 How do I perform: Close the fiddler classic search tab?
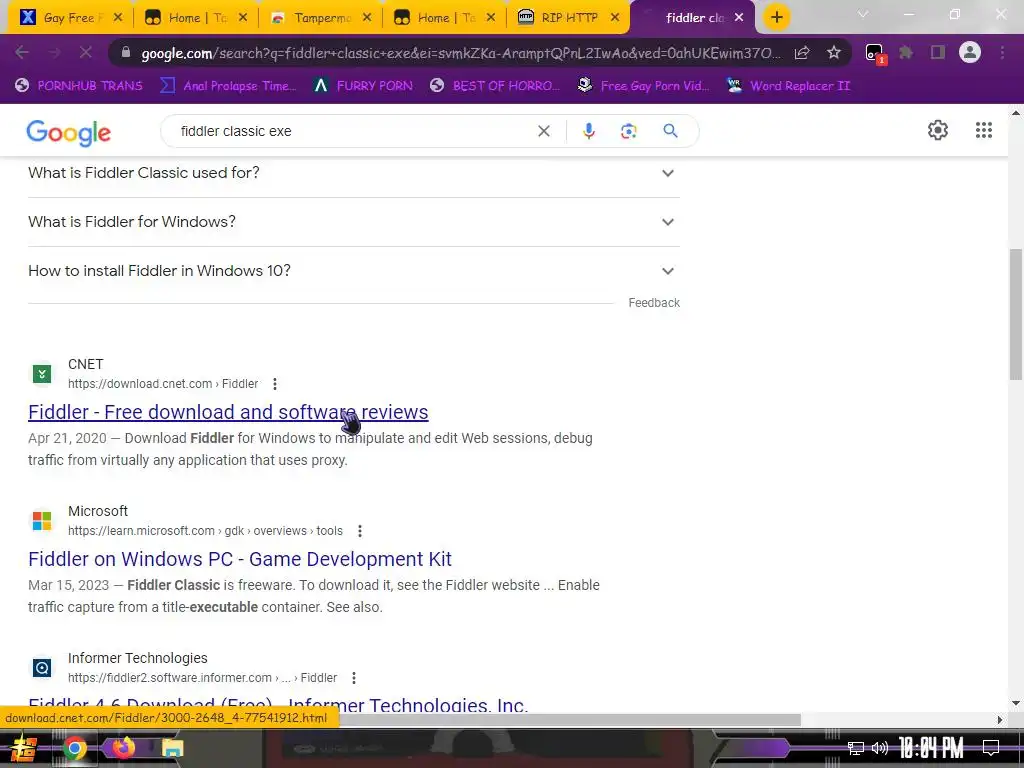point(739,18)
